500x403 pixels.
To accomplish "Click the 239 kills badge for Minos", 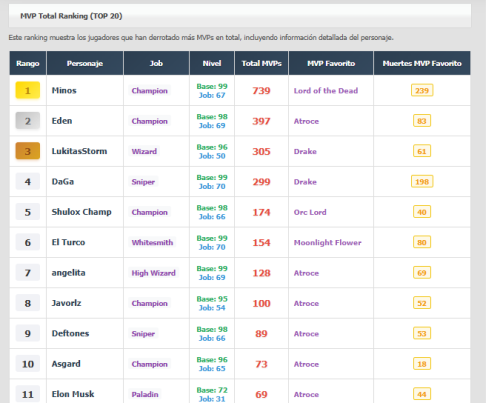I will click(x=422, y=90).
